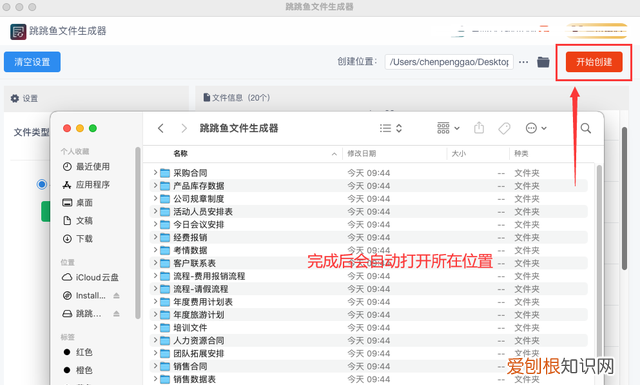Image resolution: width=640 pixels, height=385 pixels.
Task: Select the 流程-请假流程 folder row
Action: tap(369, 289)
